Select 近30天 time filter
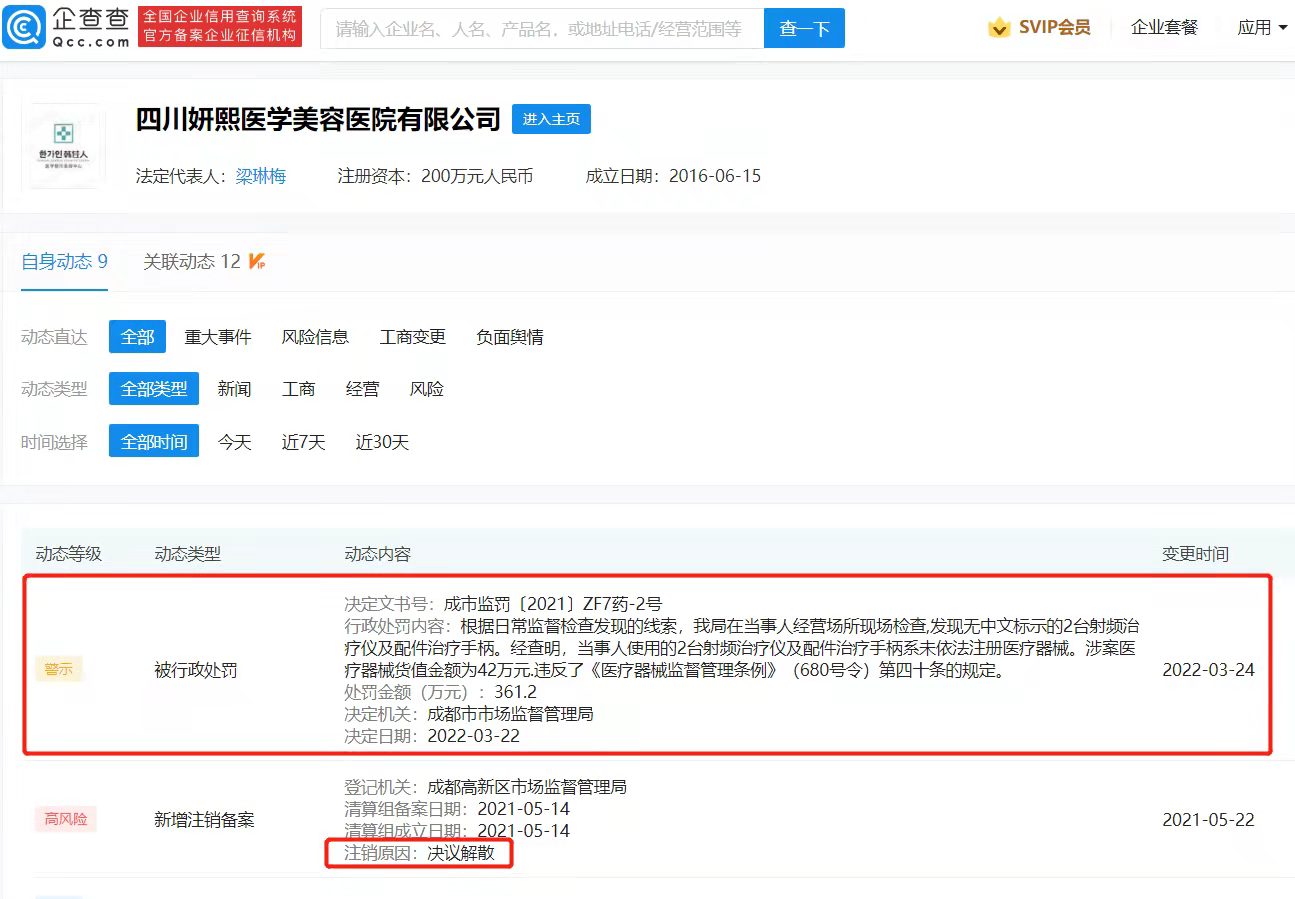 [x=382, y=442]
